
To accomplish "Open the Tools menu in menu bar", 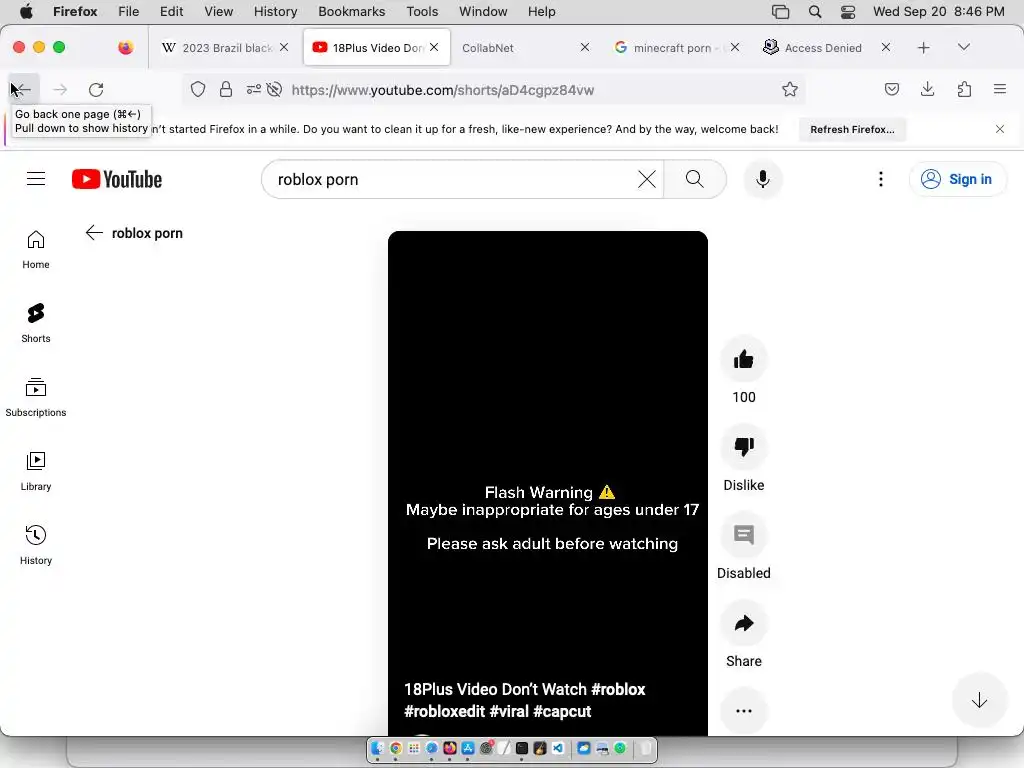I will pos(422,11).
